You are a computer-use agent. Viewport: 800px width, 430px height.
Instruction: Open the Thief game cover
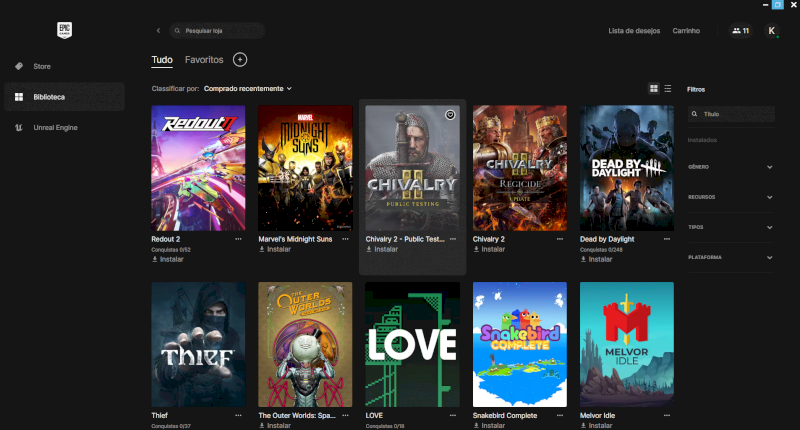point(198,344)
